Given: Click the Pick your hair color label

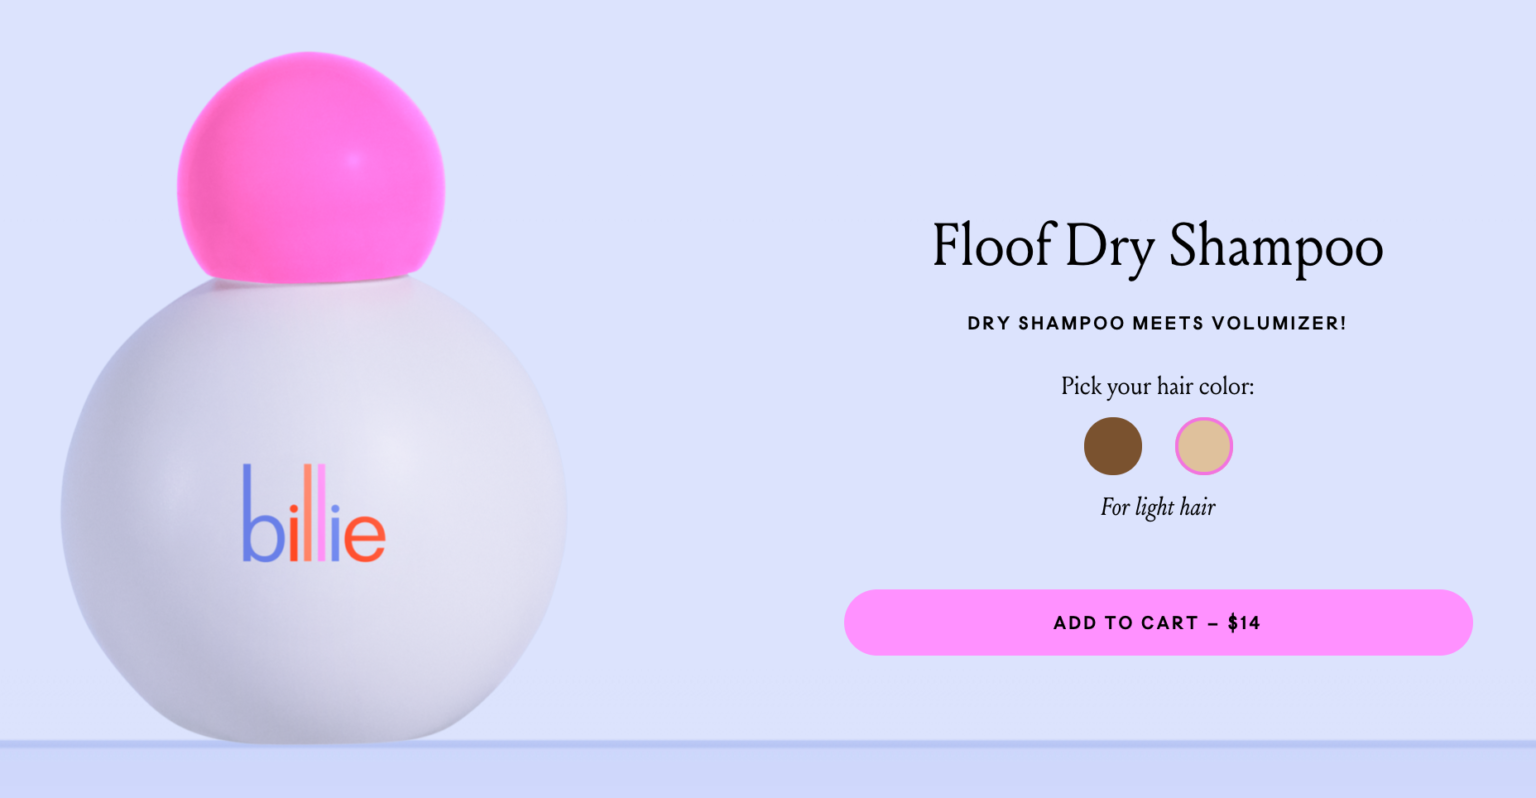Looking at the screenshot, I should pos(1158,386).
